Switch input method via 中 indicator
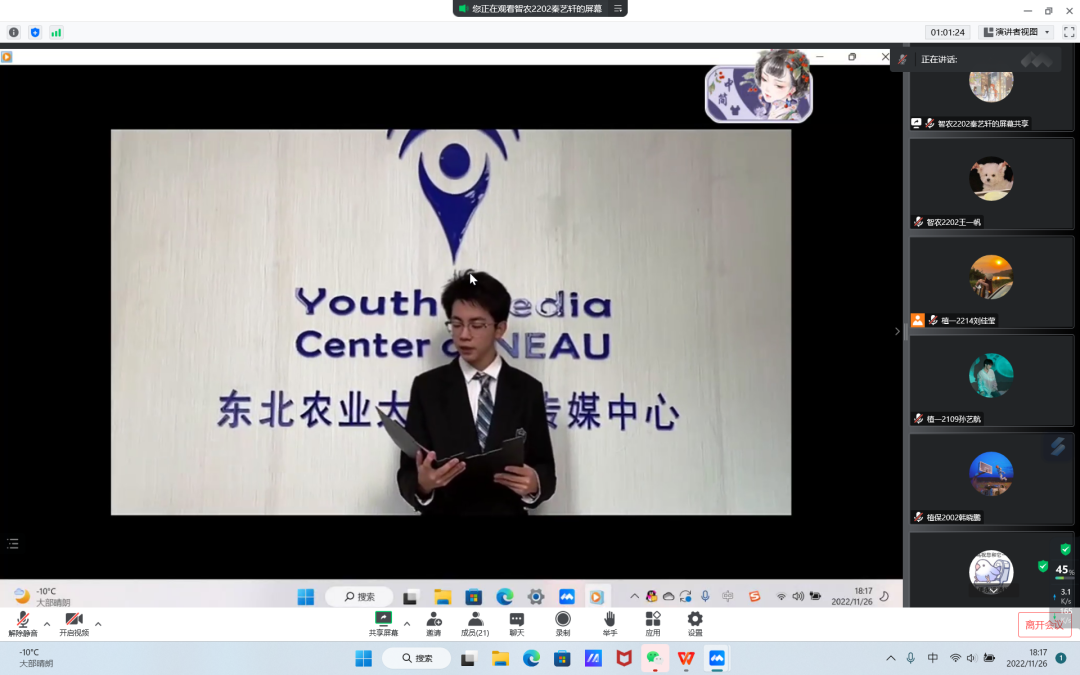 coord(933,658)
